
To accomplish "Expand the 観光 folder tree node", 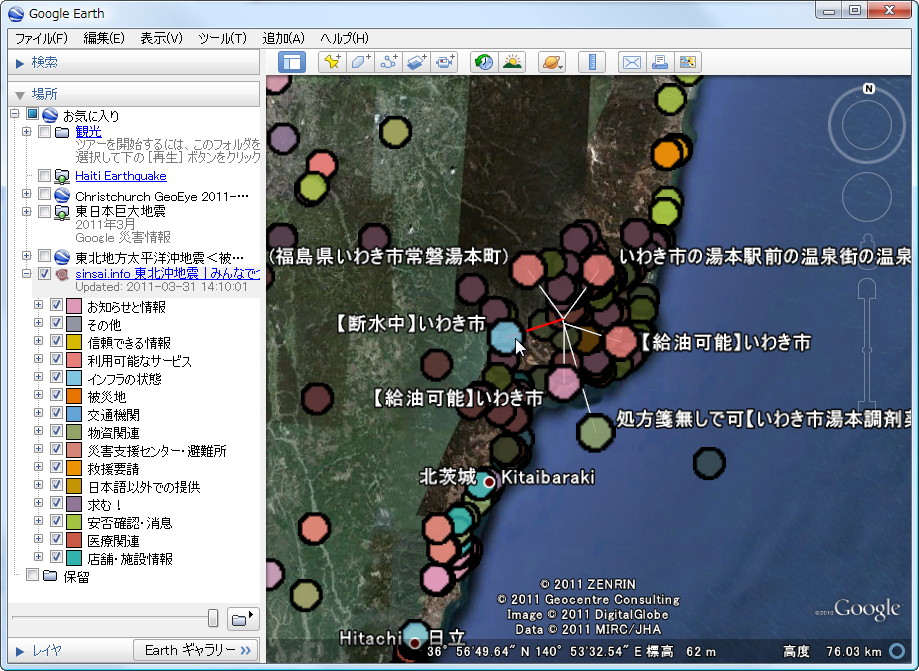I will click(x=27, y=132).
